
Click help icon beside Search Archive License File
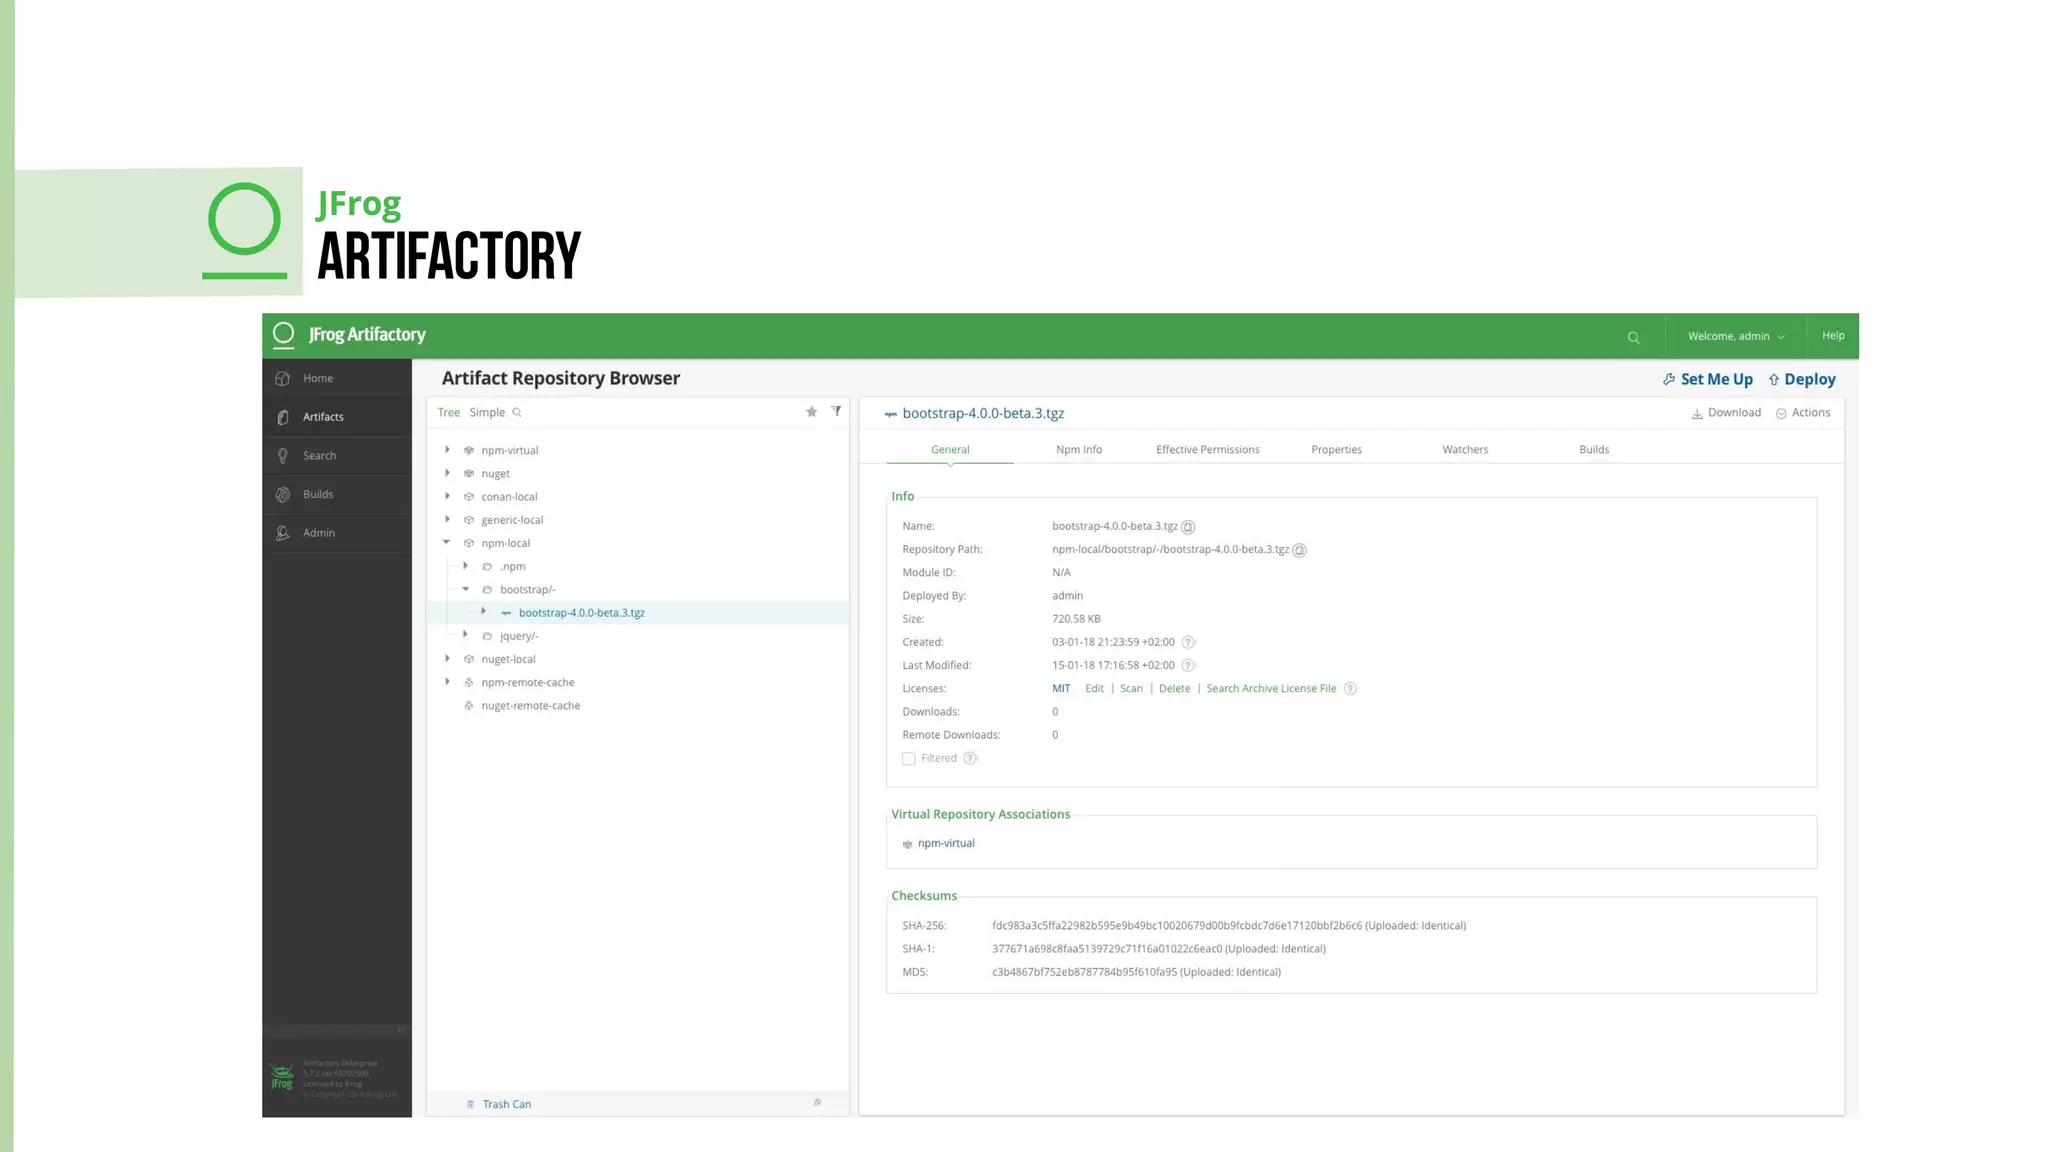tap(1350, 689)
